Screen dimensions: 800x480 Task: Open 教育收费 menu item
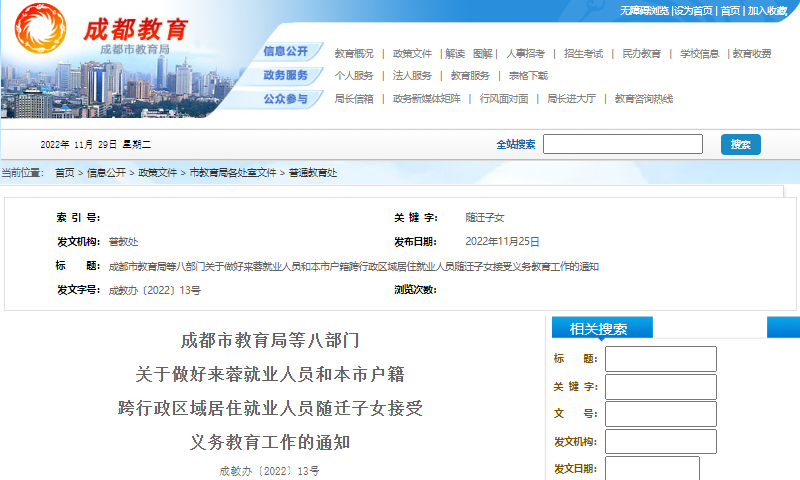[752, 54]
